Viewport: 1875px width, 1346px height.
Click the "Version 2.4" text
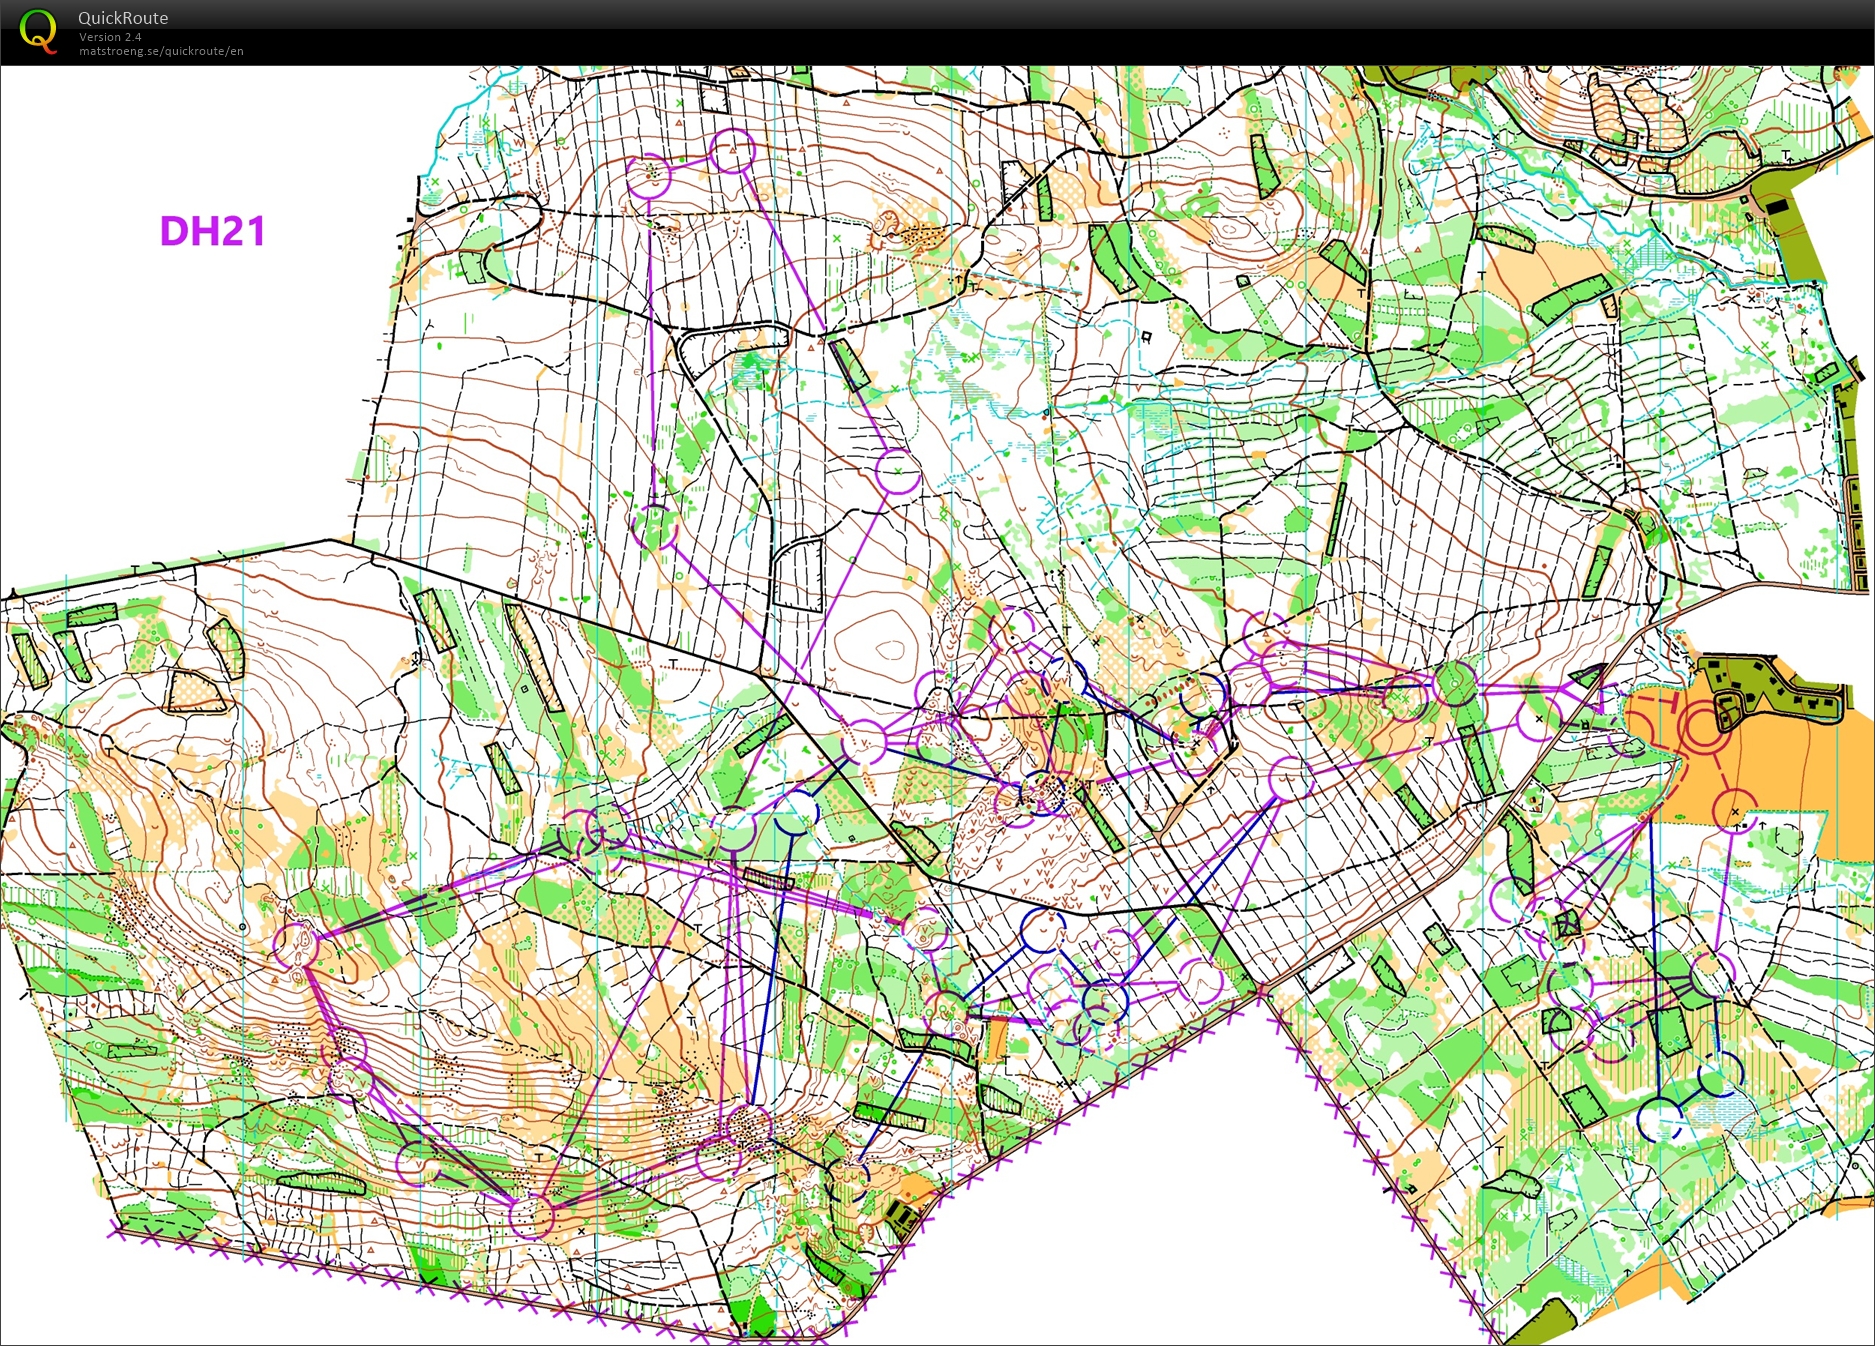pos(110,37)
